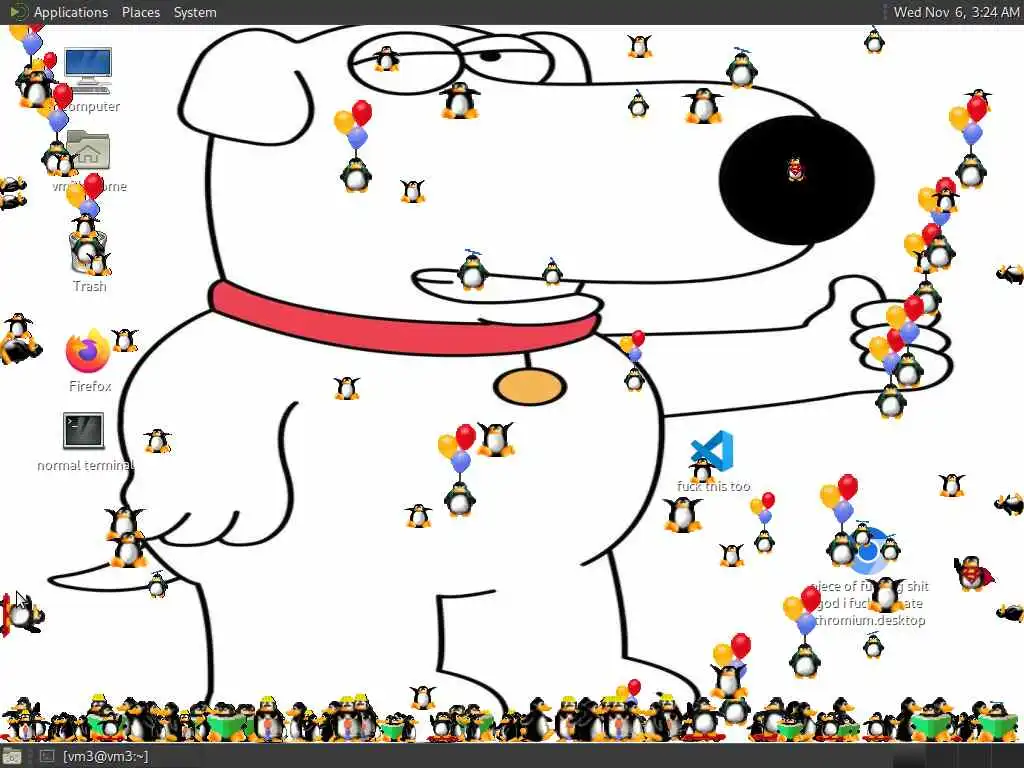The image size is (1024, 768).
Task: Select the Trash desktop icon
Action: tap(88, 253)
